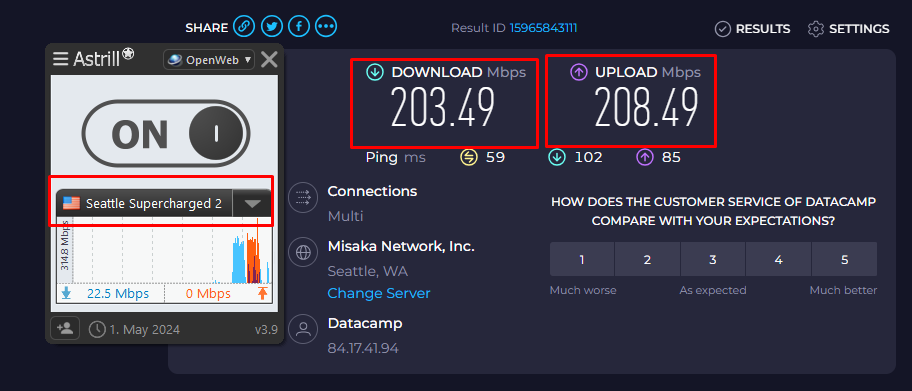
Task: Open the OpenWeb mode dropdown
Action: 209,59
